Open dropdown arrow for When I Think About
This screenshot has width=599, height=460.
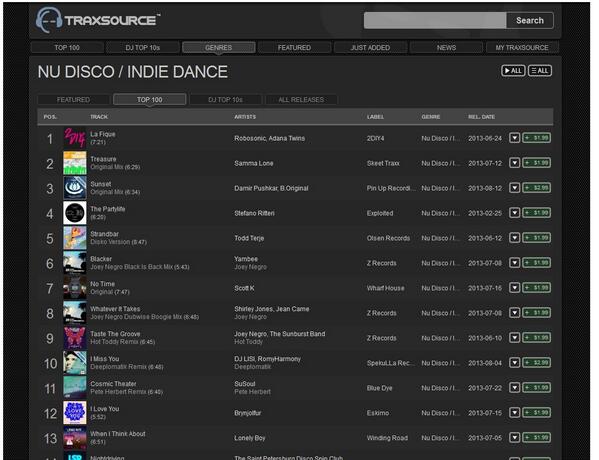tap(515, 437)
